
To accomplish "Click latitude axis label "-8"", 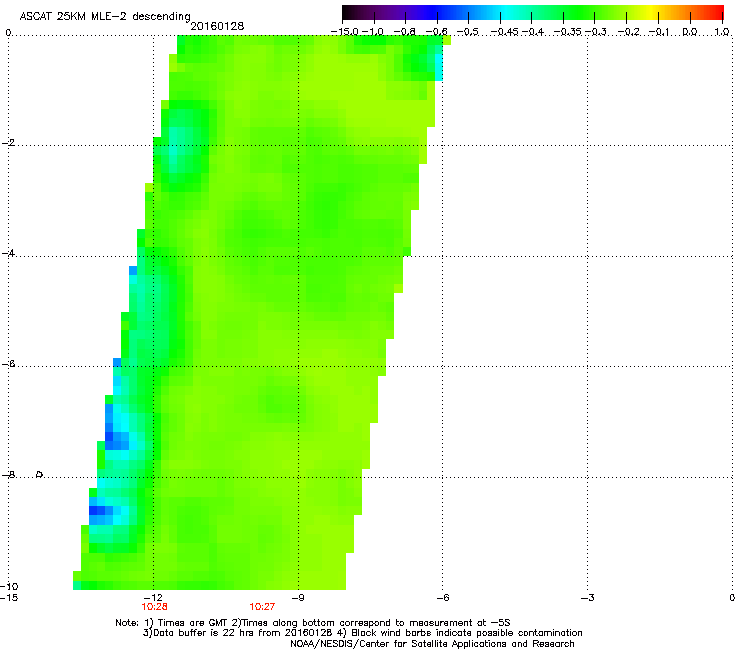I will click(9, 475).
